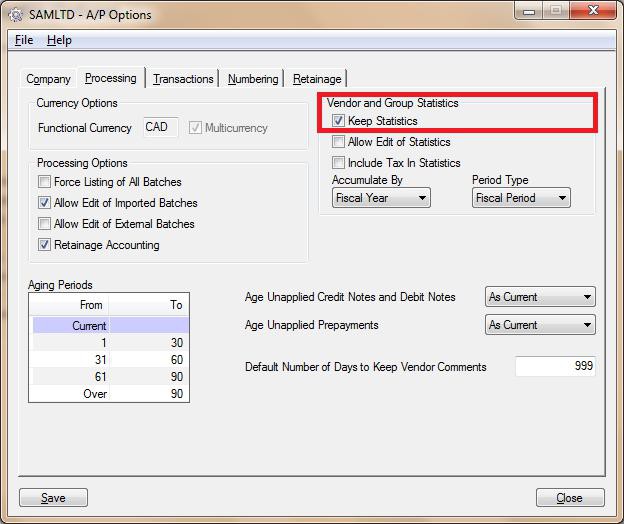The image size is (624, 524).
Task: Enable Force Listing of All Batches
Action: point(44,182)
